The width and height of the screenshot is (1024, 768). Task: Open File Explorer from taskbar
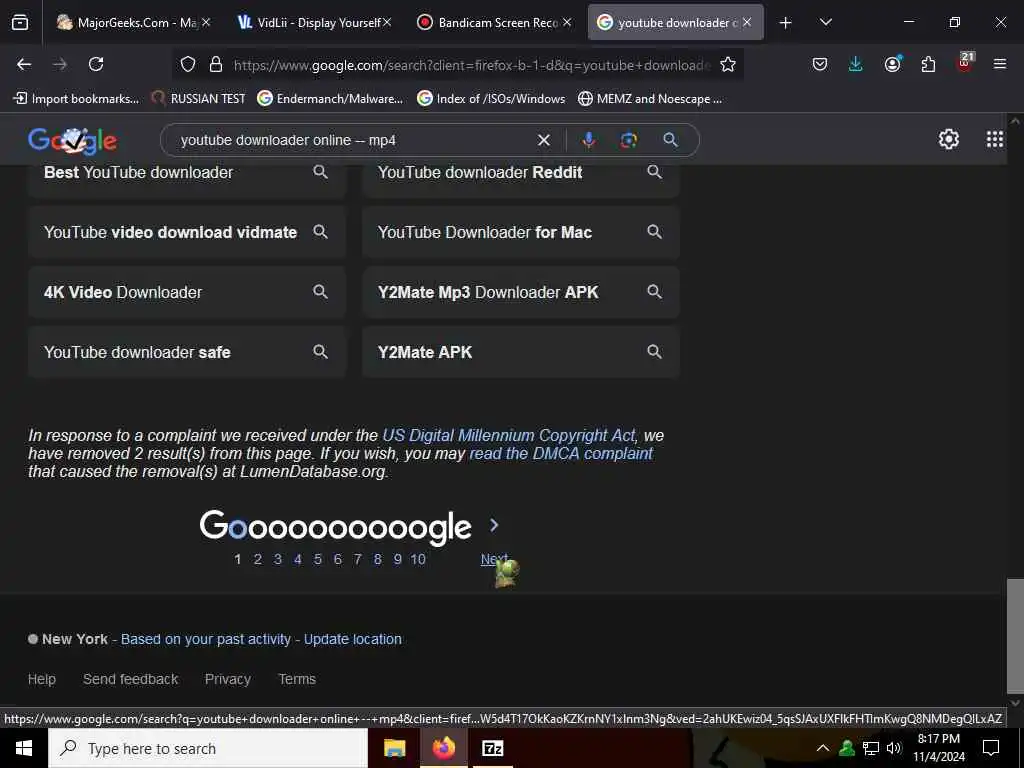tap(394, 748)
